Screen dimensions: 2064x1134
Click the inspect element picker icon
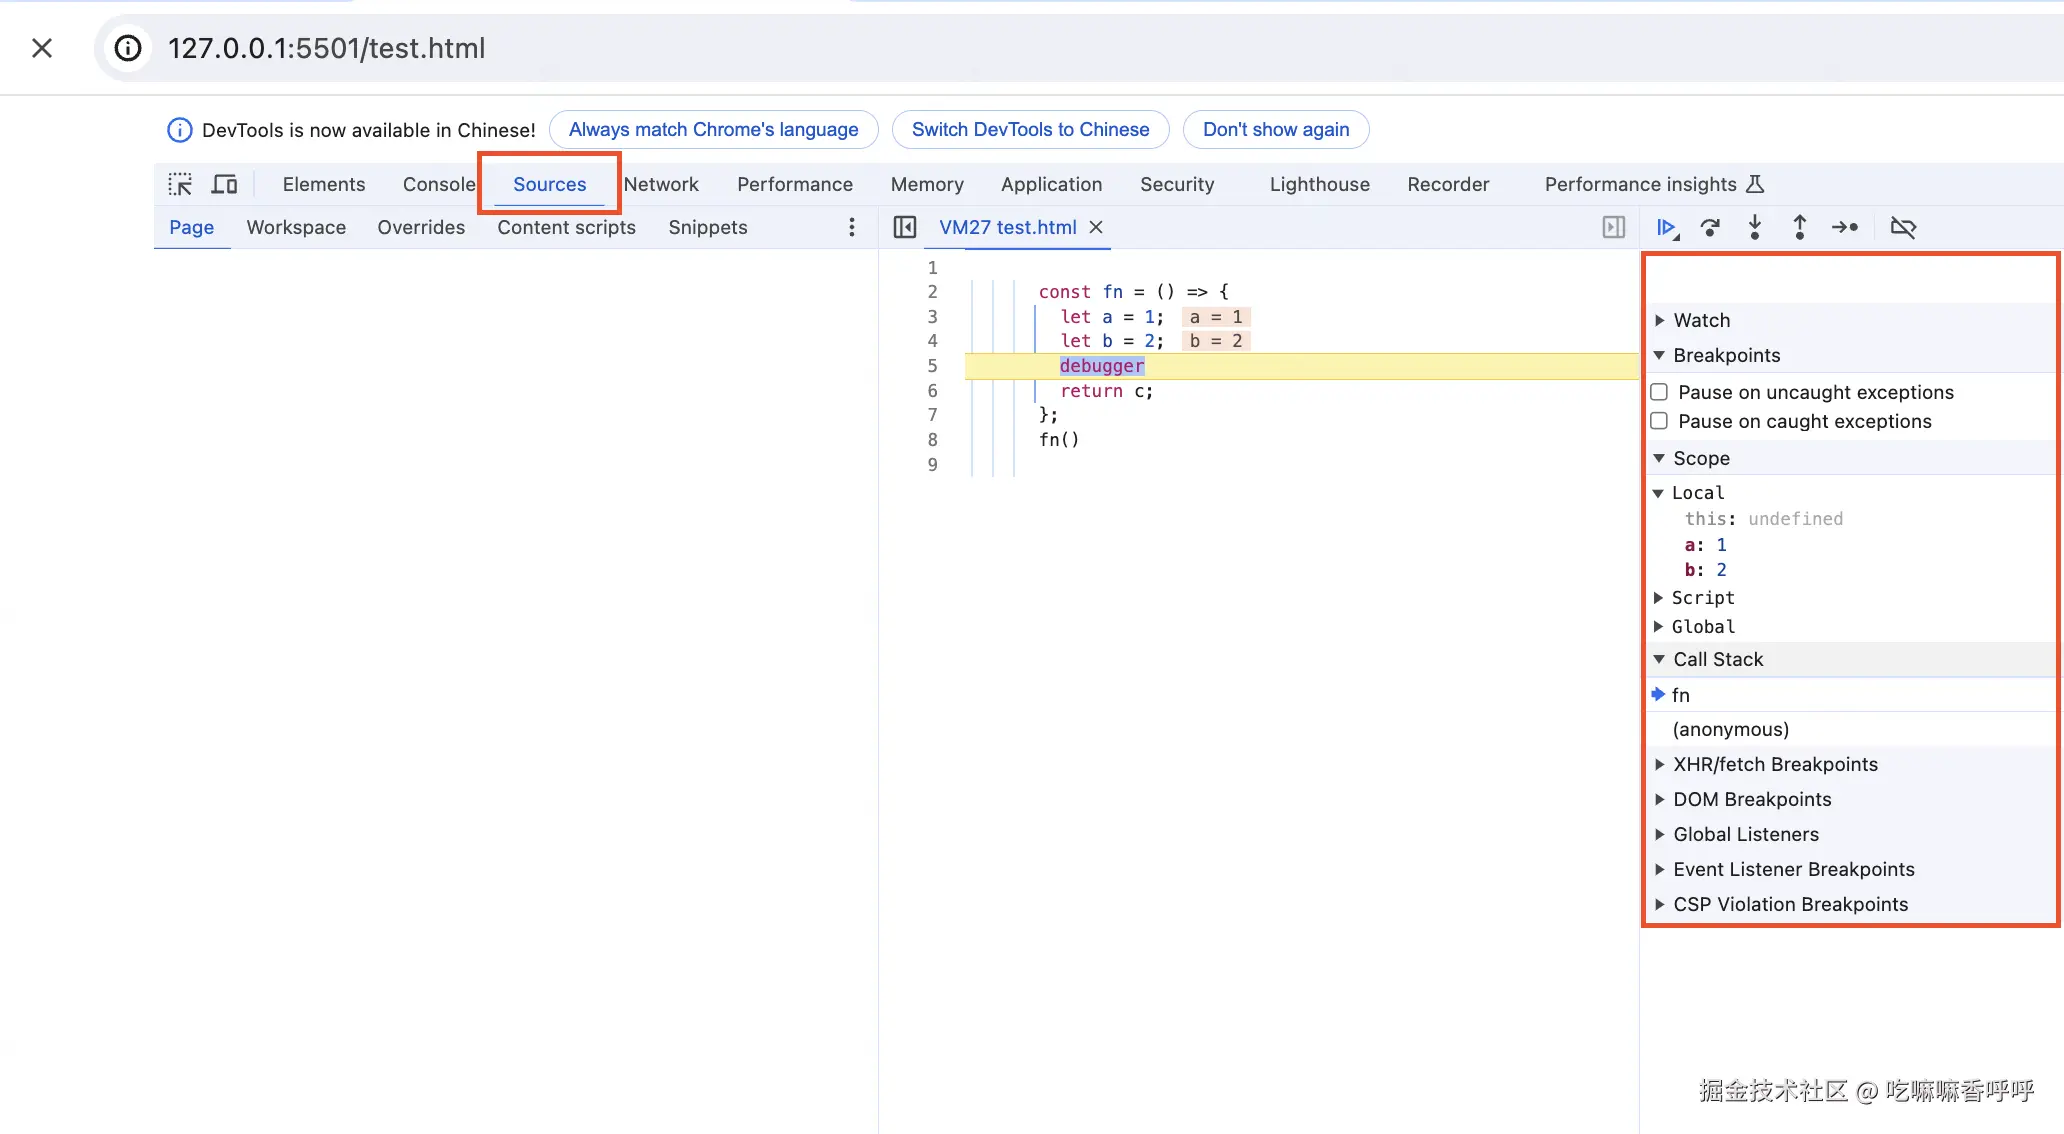coord(180,184)
